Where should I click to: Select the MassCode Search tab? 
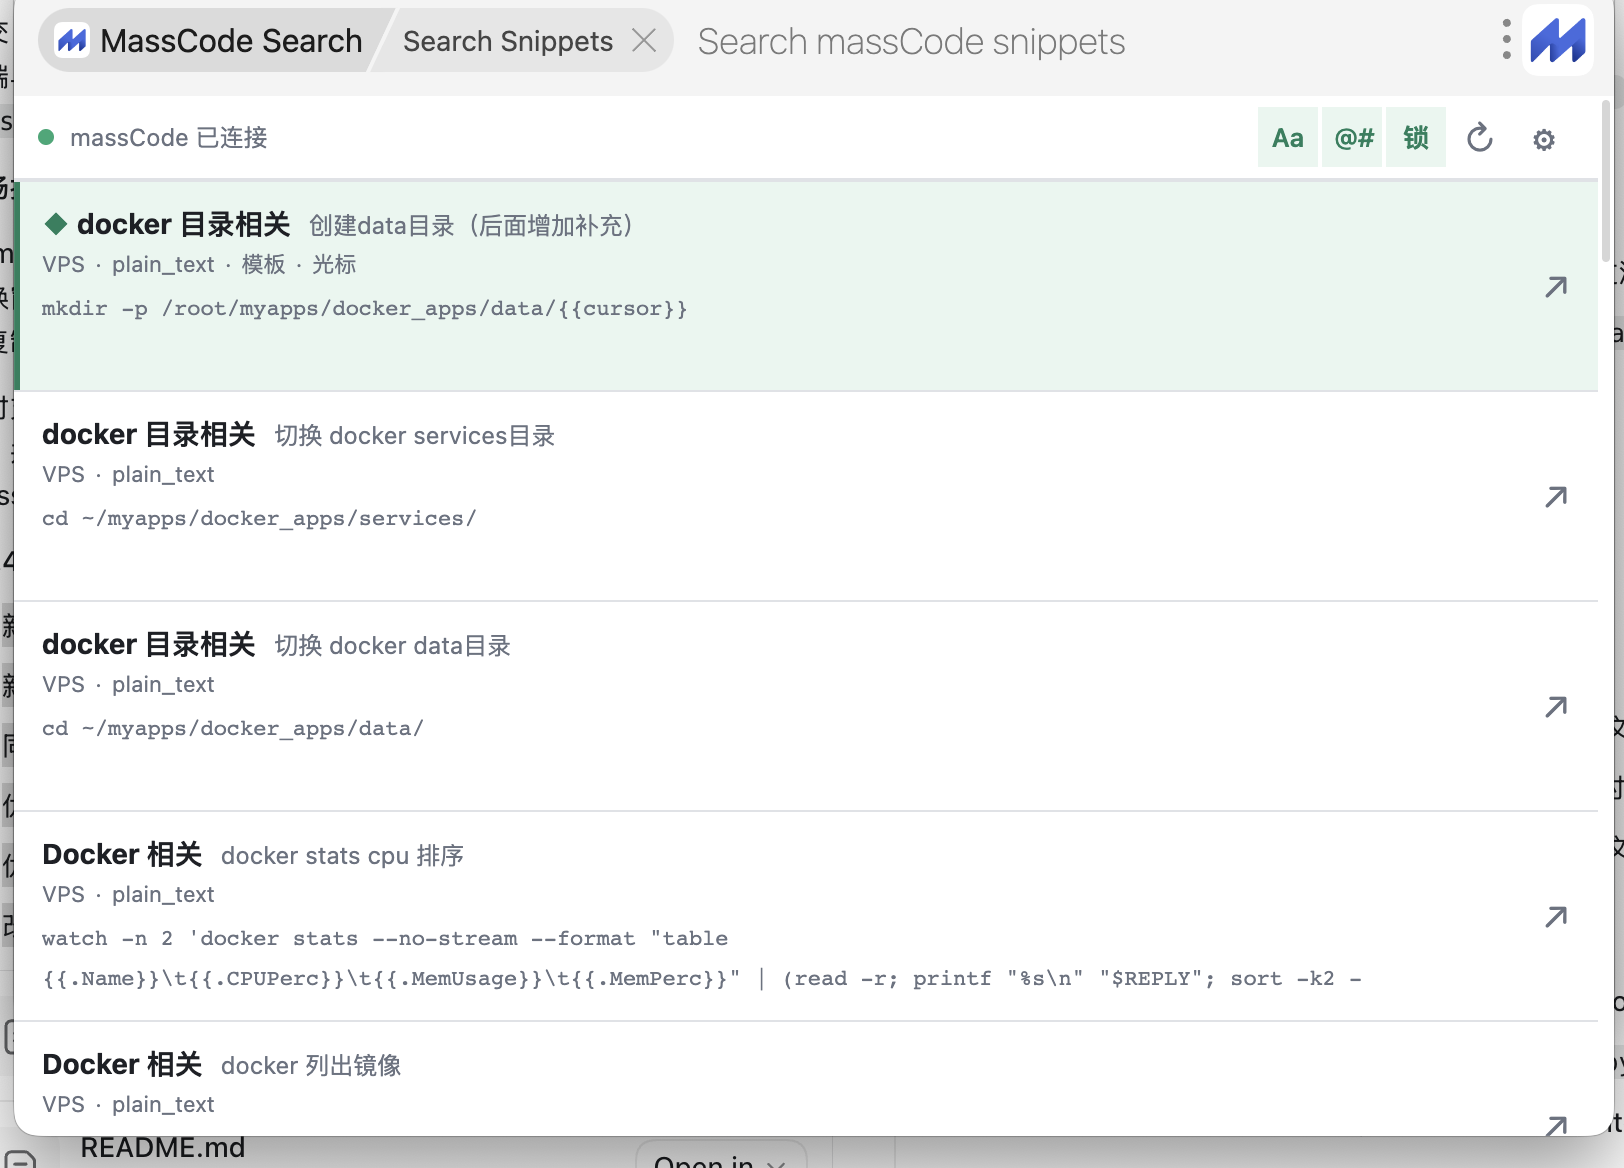(210, 41)
